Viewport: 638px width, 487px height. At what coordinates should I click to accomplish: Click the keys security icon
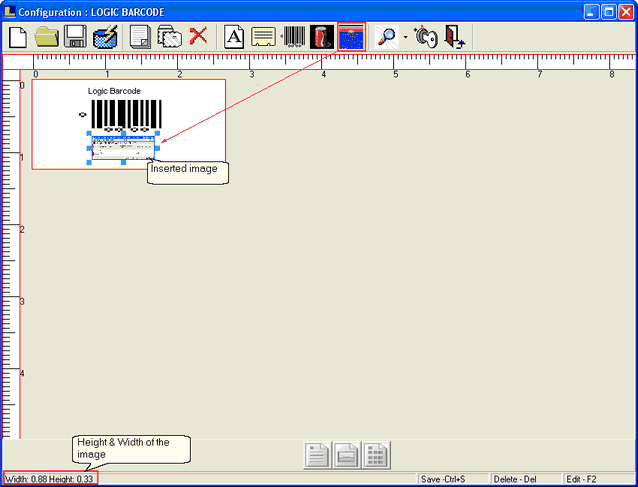coord(426,37)
